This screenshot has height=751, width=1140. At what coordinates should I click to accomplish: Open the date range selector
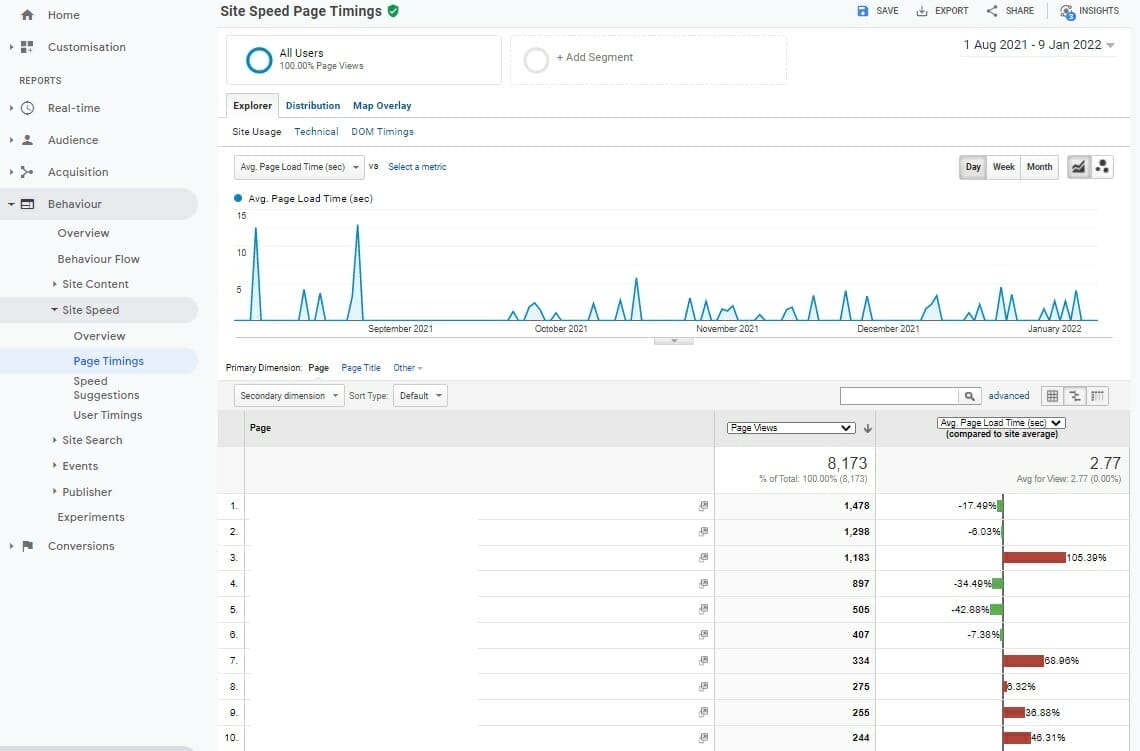1037,45
